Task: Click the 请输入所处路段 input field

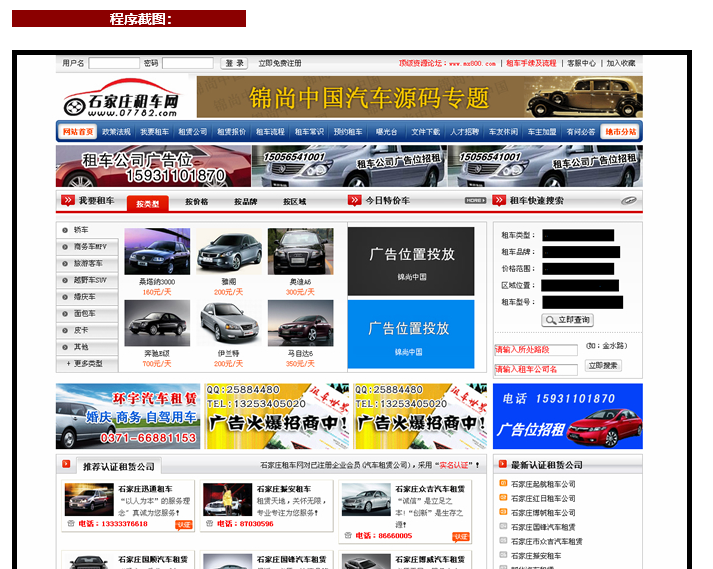Action: click(x=536, y=350)
